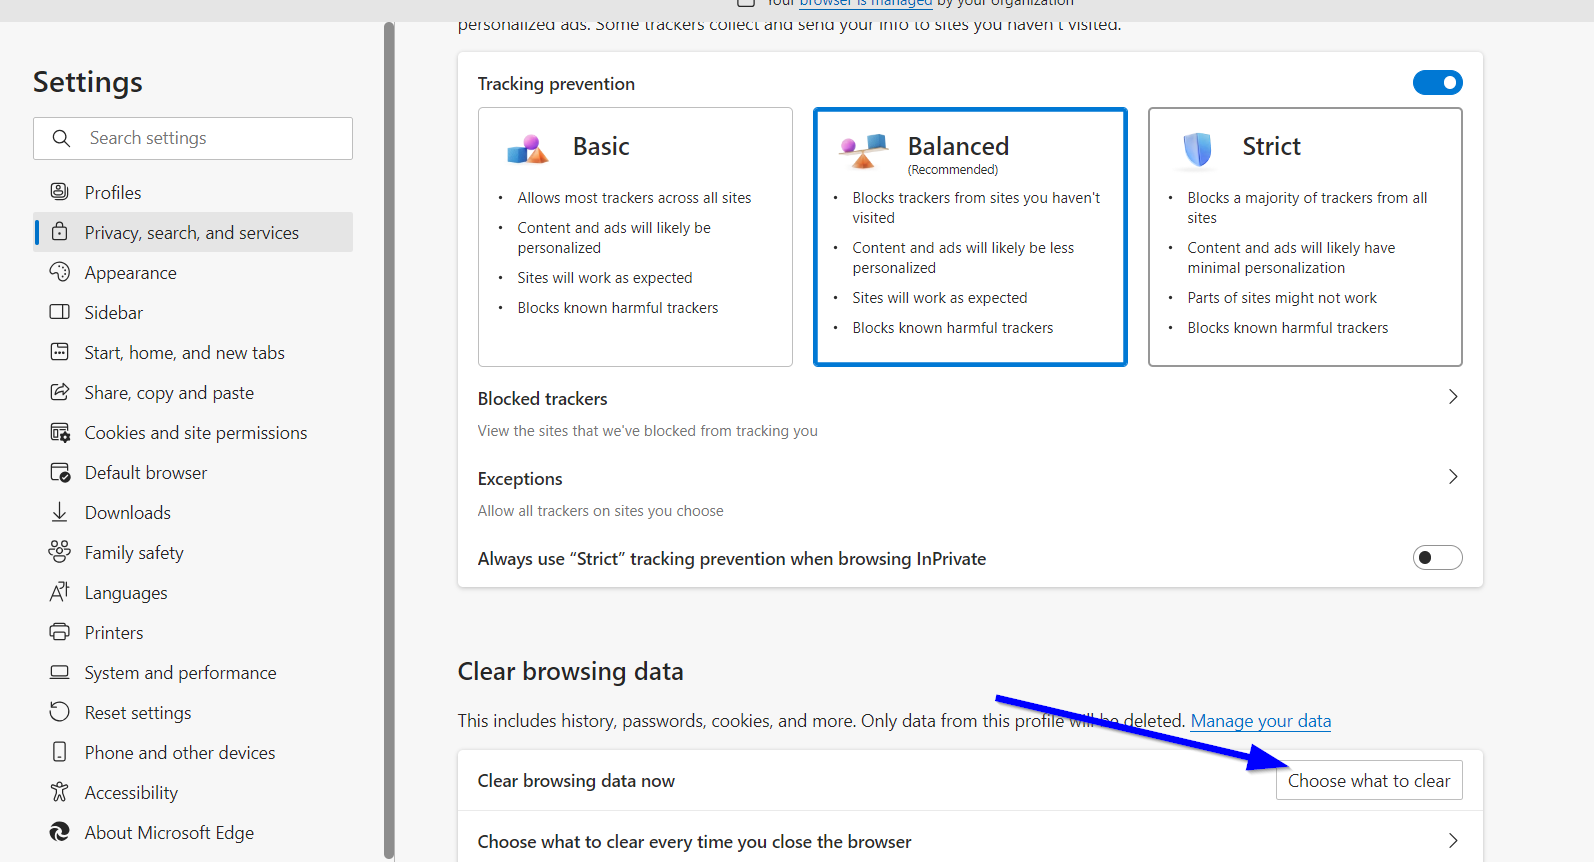Viewport: 1594px width, 862px height.
Task: Click the Languages icon
Action: (x=60, y=592)
